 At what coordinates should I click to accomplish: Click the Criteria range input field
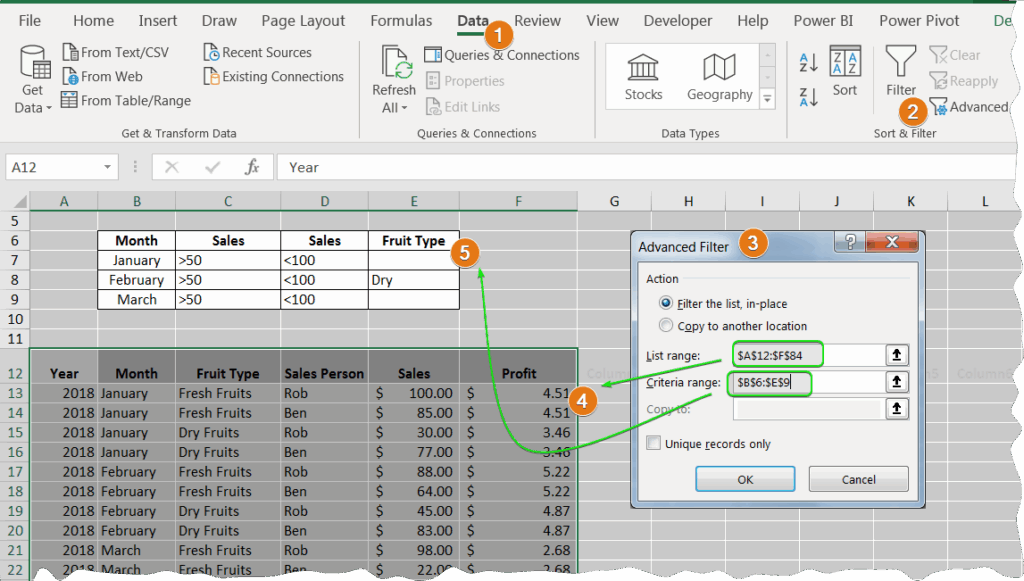[807, 382]
